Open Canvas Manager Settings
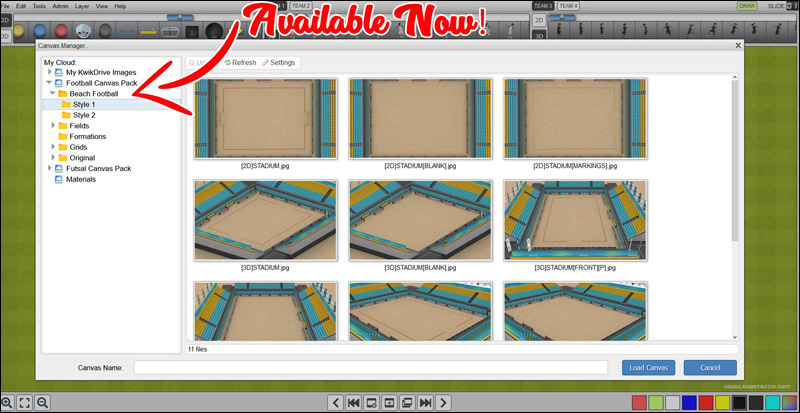The height and width of the screenshot is (413, 800). coord(279,62)
